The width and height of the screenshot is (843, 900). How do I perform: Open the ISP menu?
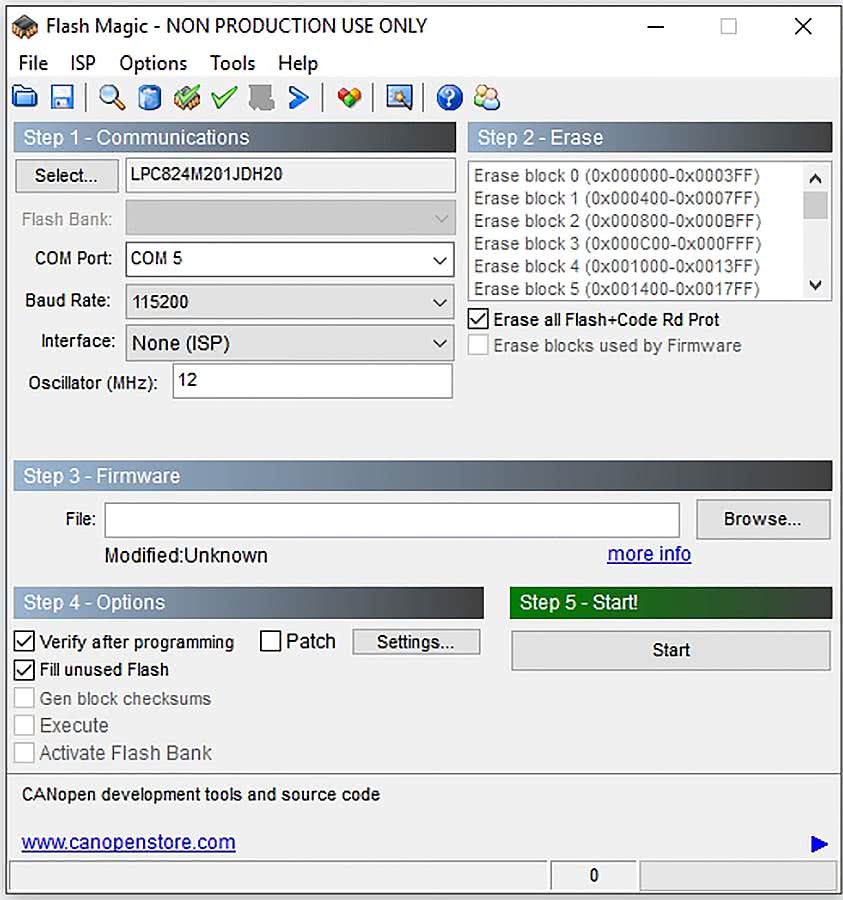83,63
